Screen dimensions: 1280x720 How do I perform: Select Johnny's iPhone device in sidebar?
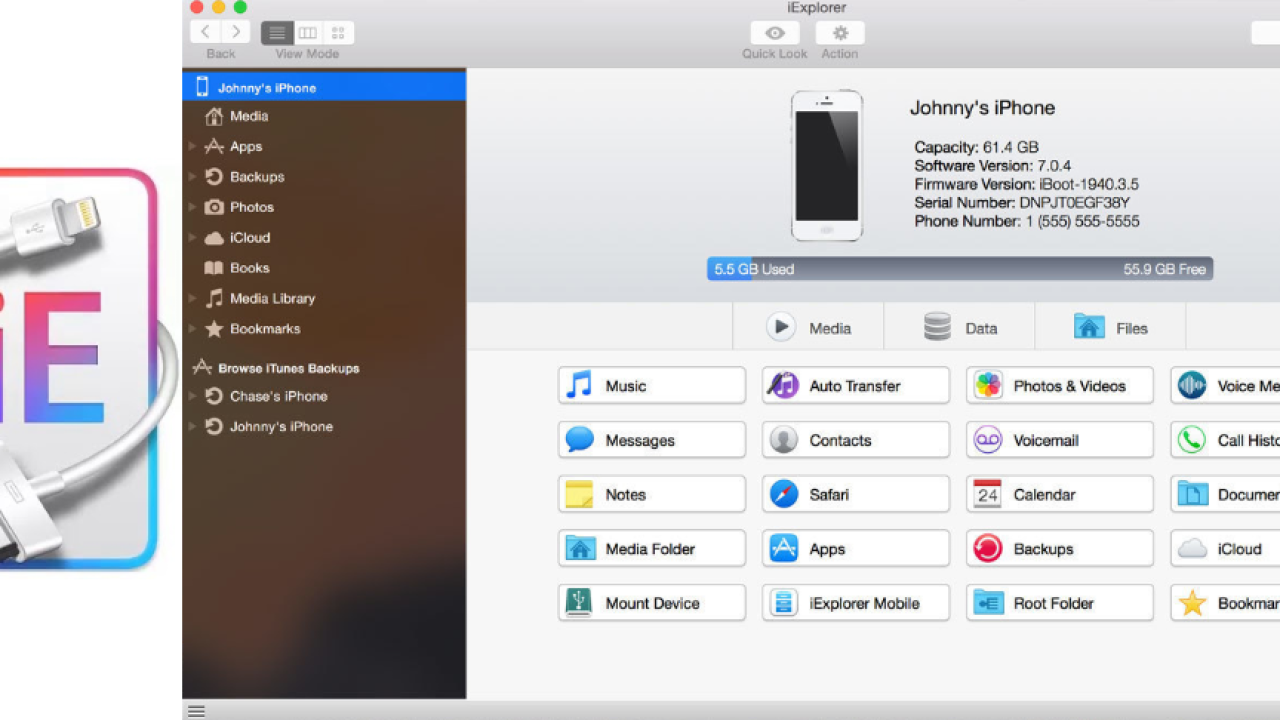[x=324, y=87]
